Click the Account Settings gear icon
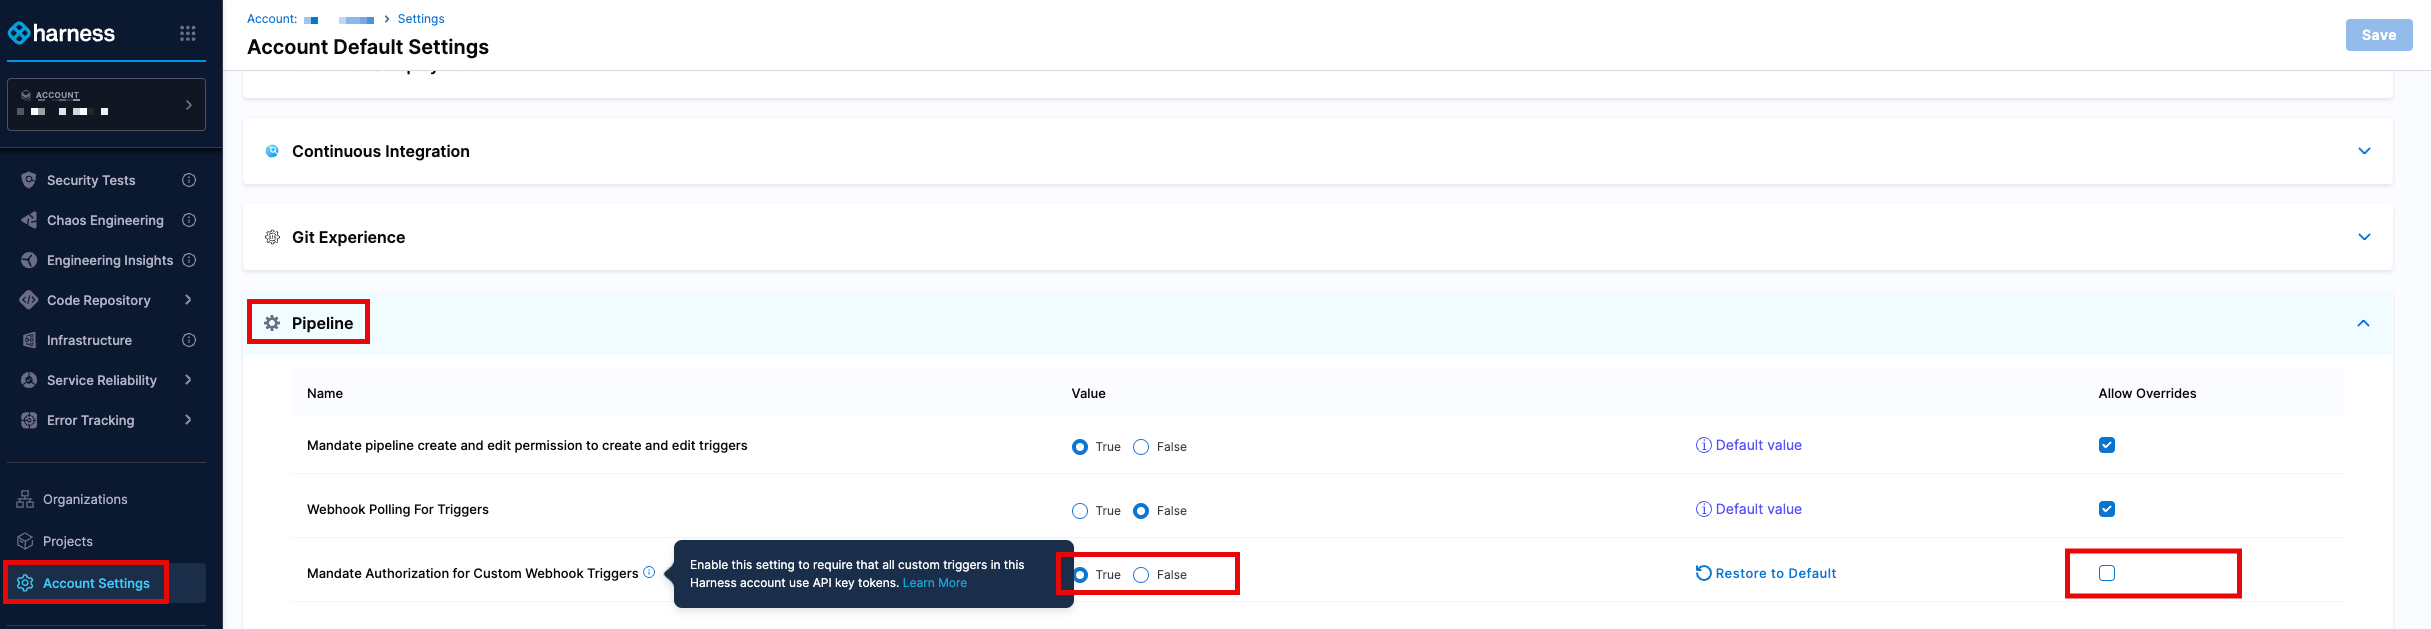2431x629 pixels. pyautogui.click(x=26, y=583)
